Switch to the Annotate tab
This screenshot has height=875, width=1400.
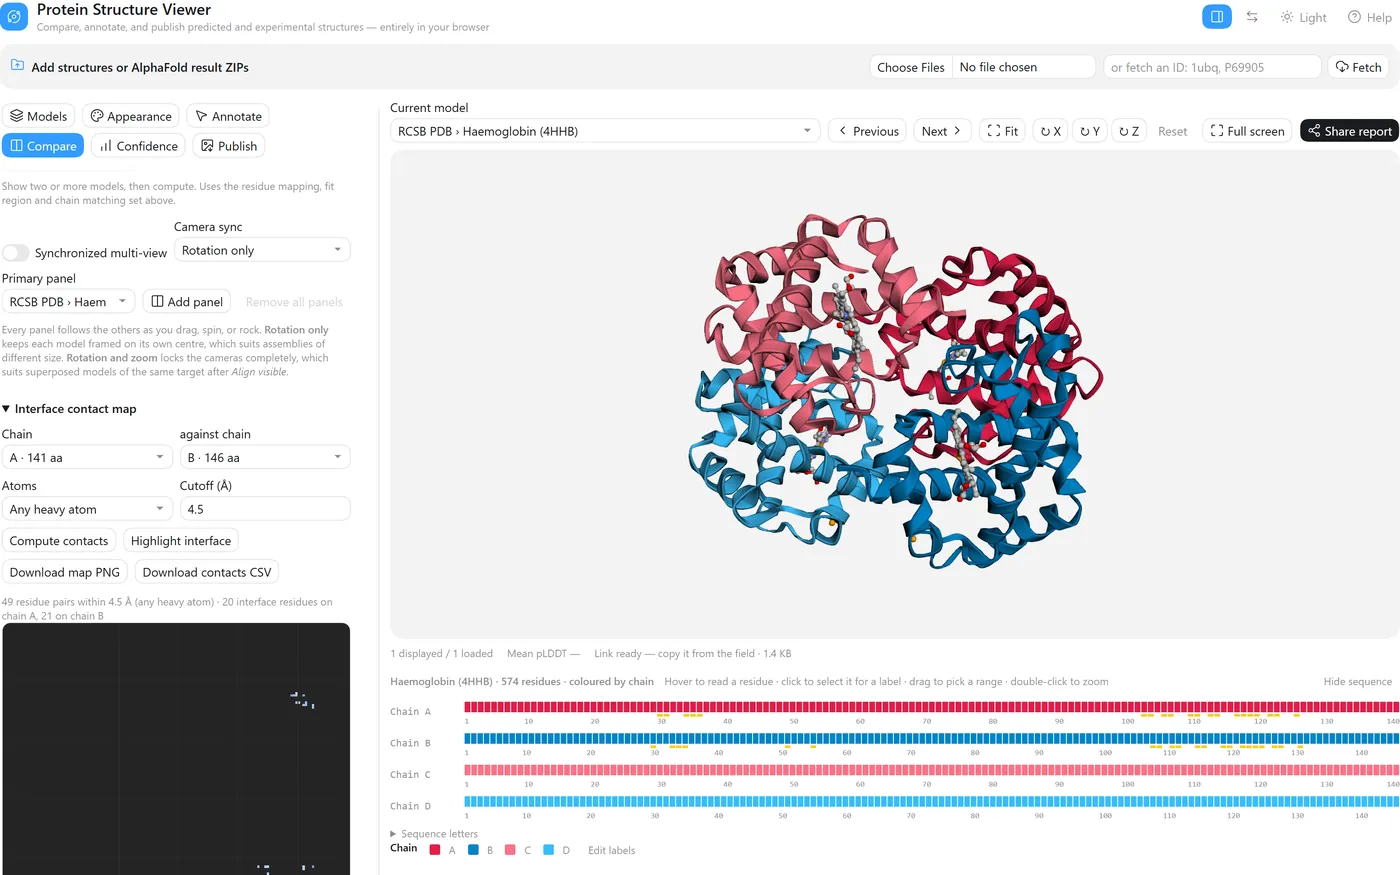pos(228,116)
